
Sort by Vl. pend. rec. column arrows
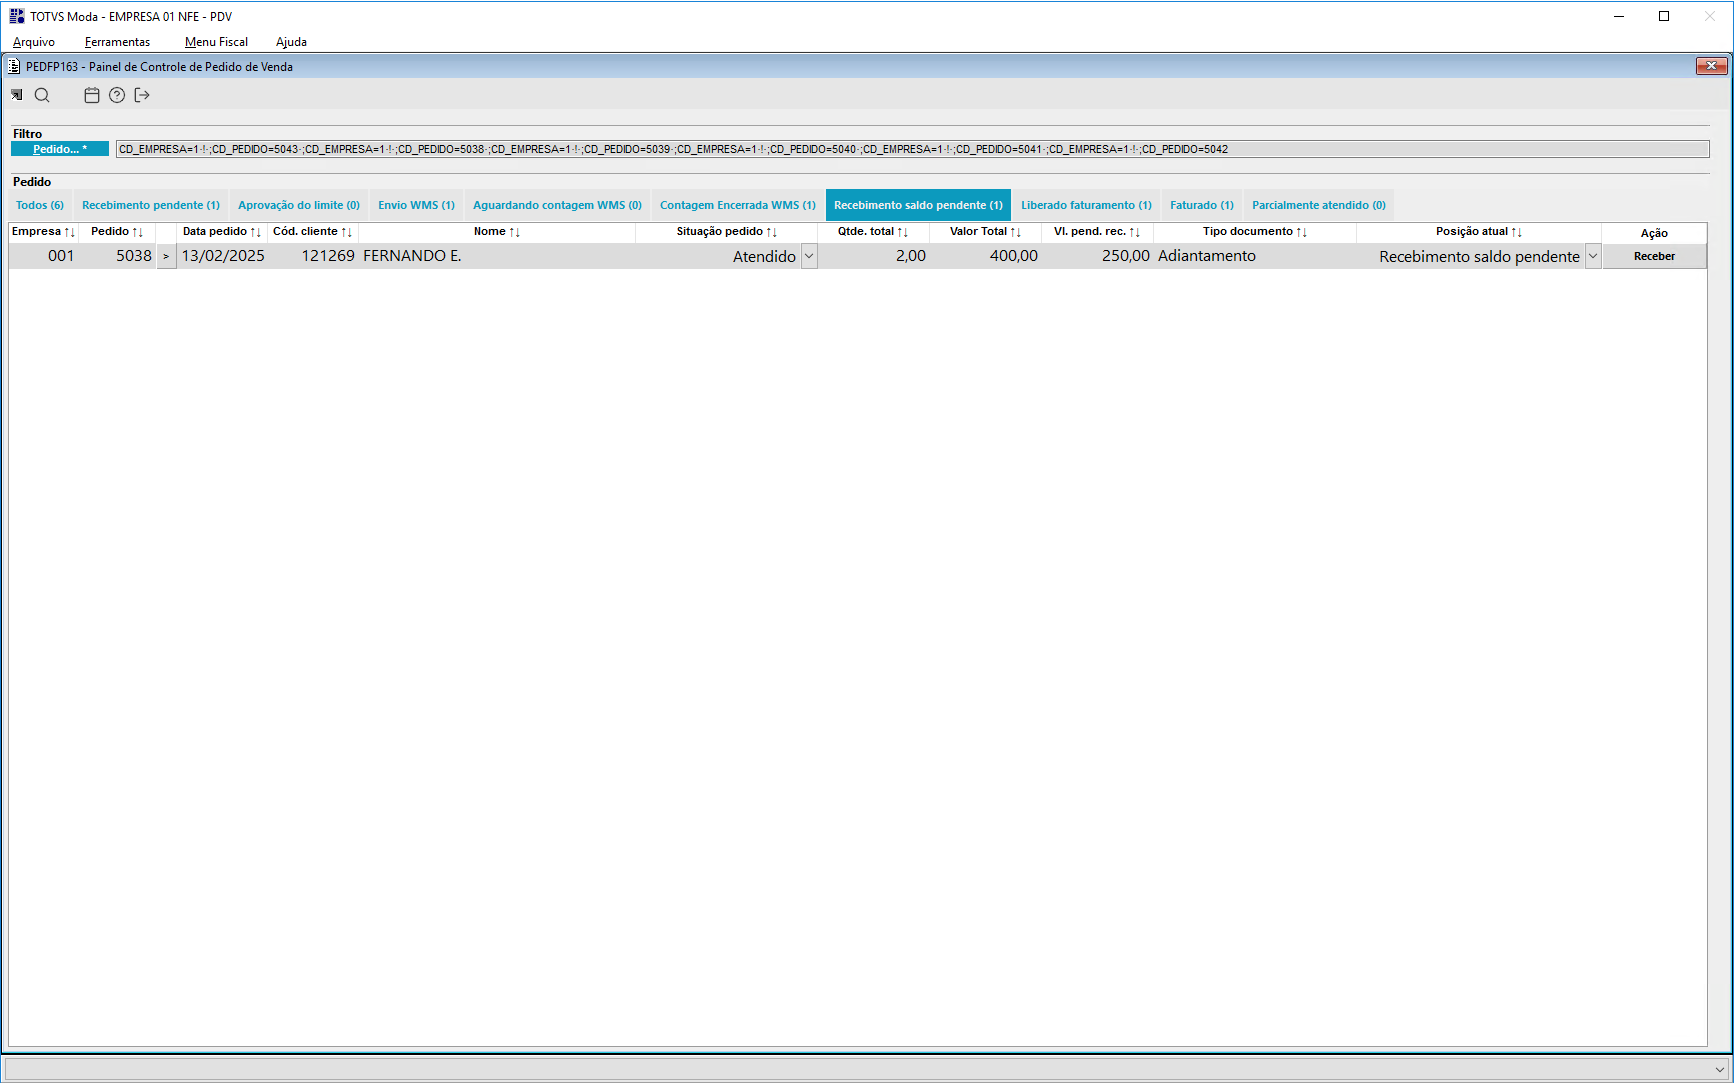coord(1135,232)
